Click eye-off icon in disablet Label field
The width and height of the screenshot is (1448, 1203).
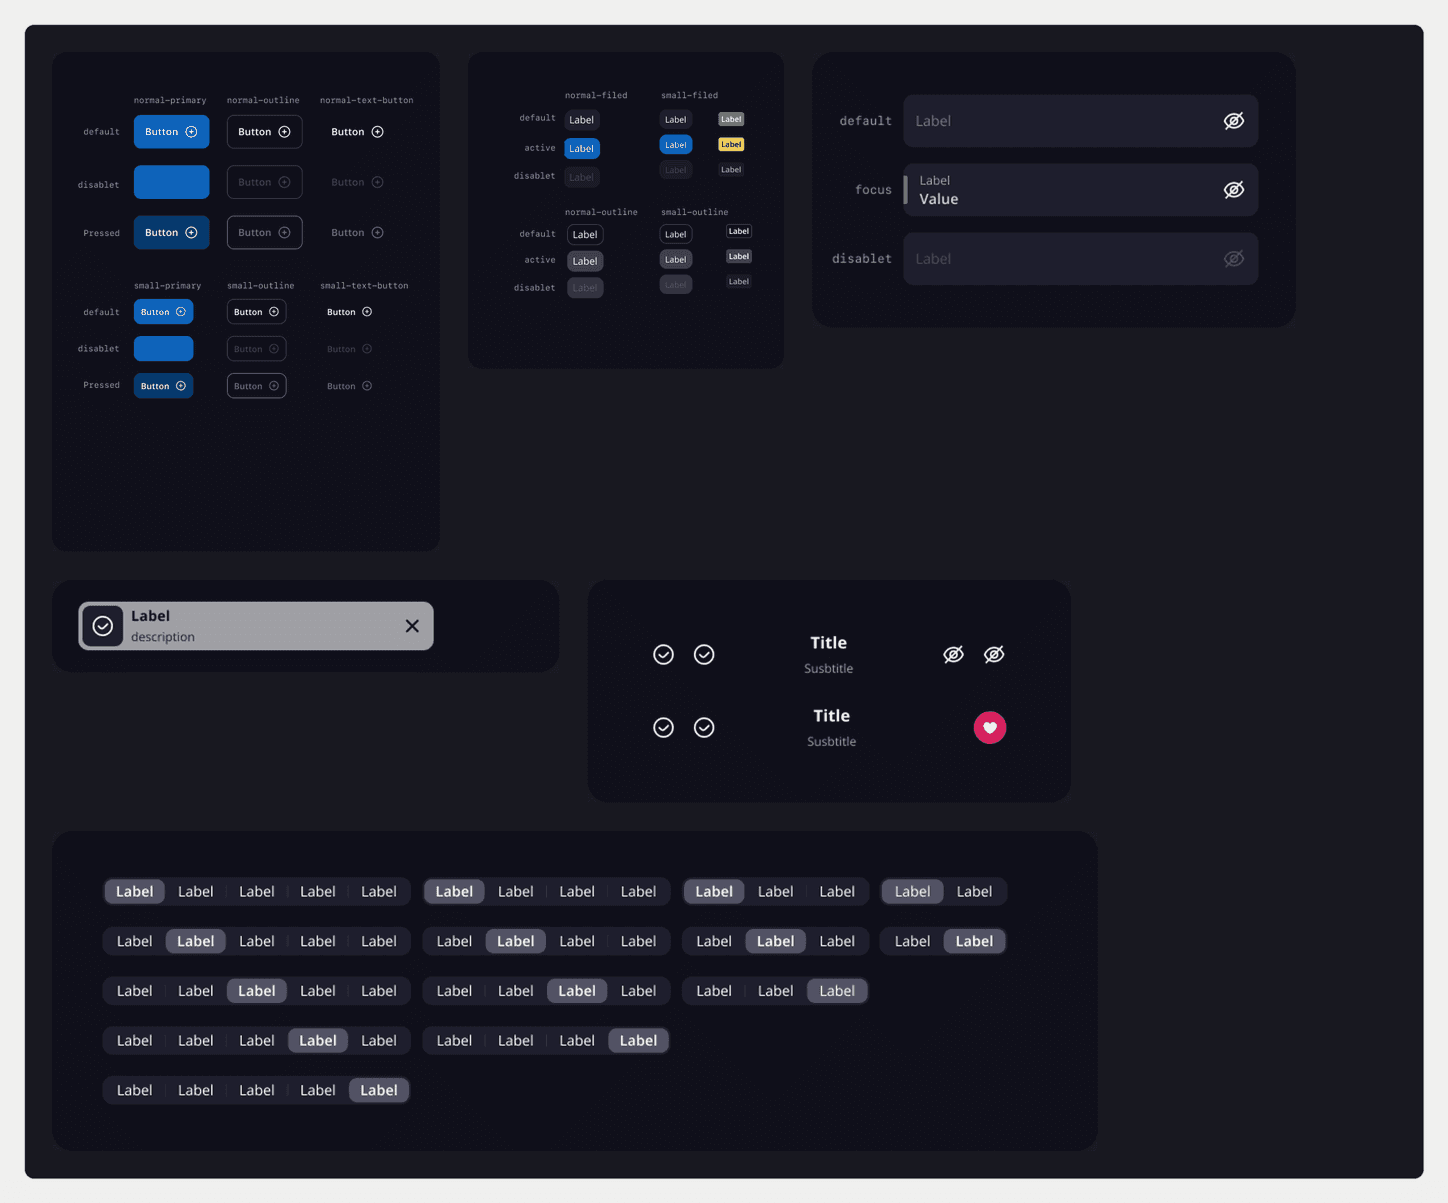tap(1234, 259)
